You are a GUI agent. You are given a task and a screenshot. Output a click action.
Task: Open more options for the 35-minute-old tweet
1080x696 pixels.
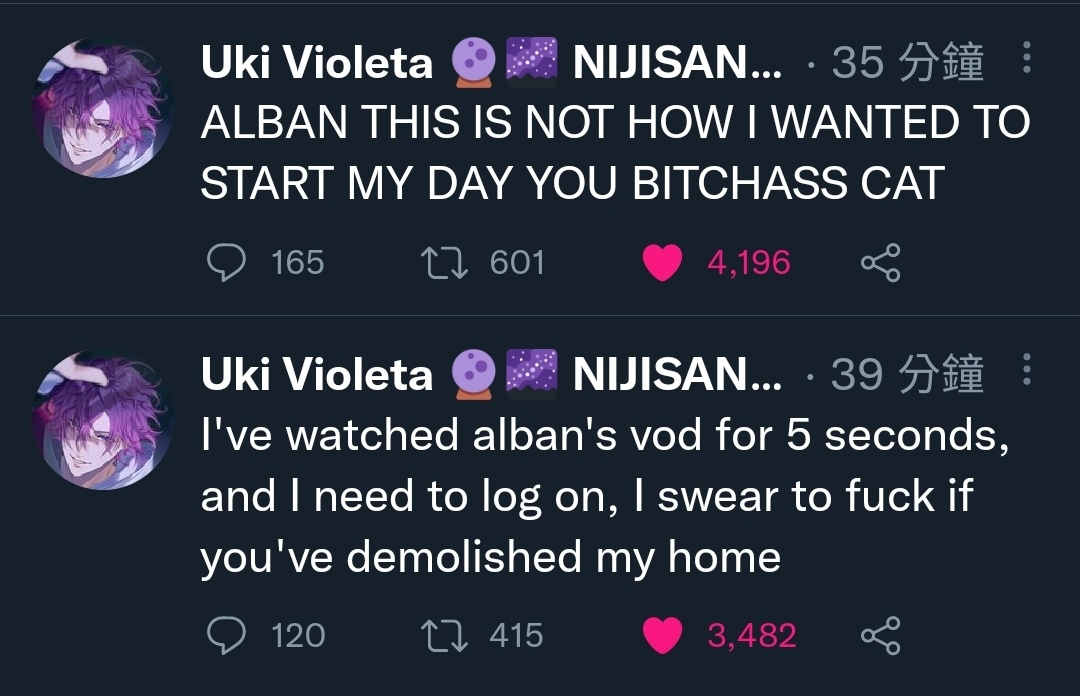click(1026, 57)
